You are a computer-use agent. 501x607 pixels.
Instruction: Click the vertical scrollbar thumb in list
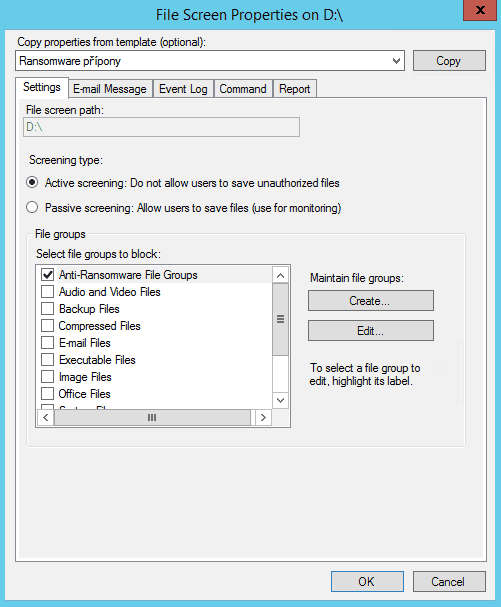pos(280,319)
